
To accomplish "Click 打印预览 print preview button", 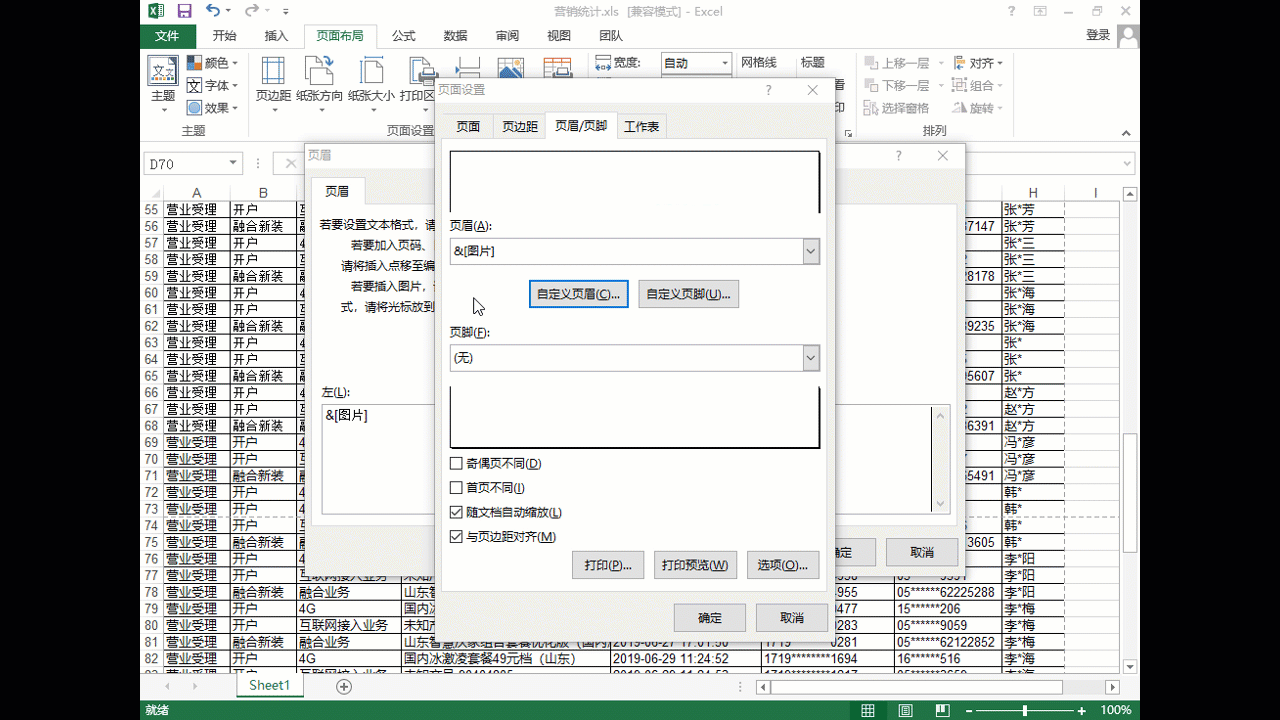I will tap(696, 565).
